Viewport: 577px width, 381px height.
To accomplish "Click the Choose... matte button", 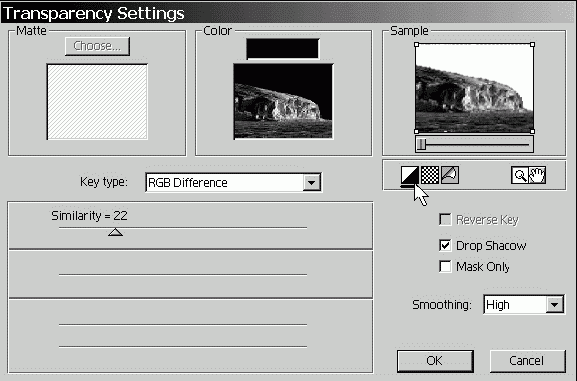I will coord(97,46).
